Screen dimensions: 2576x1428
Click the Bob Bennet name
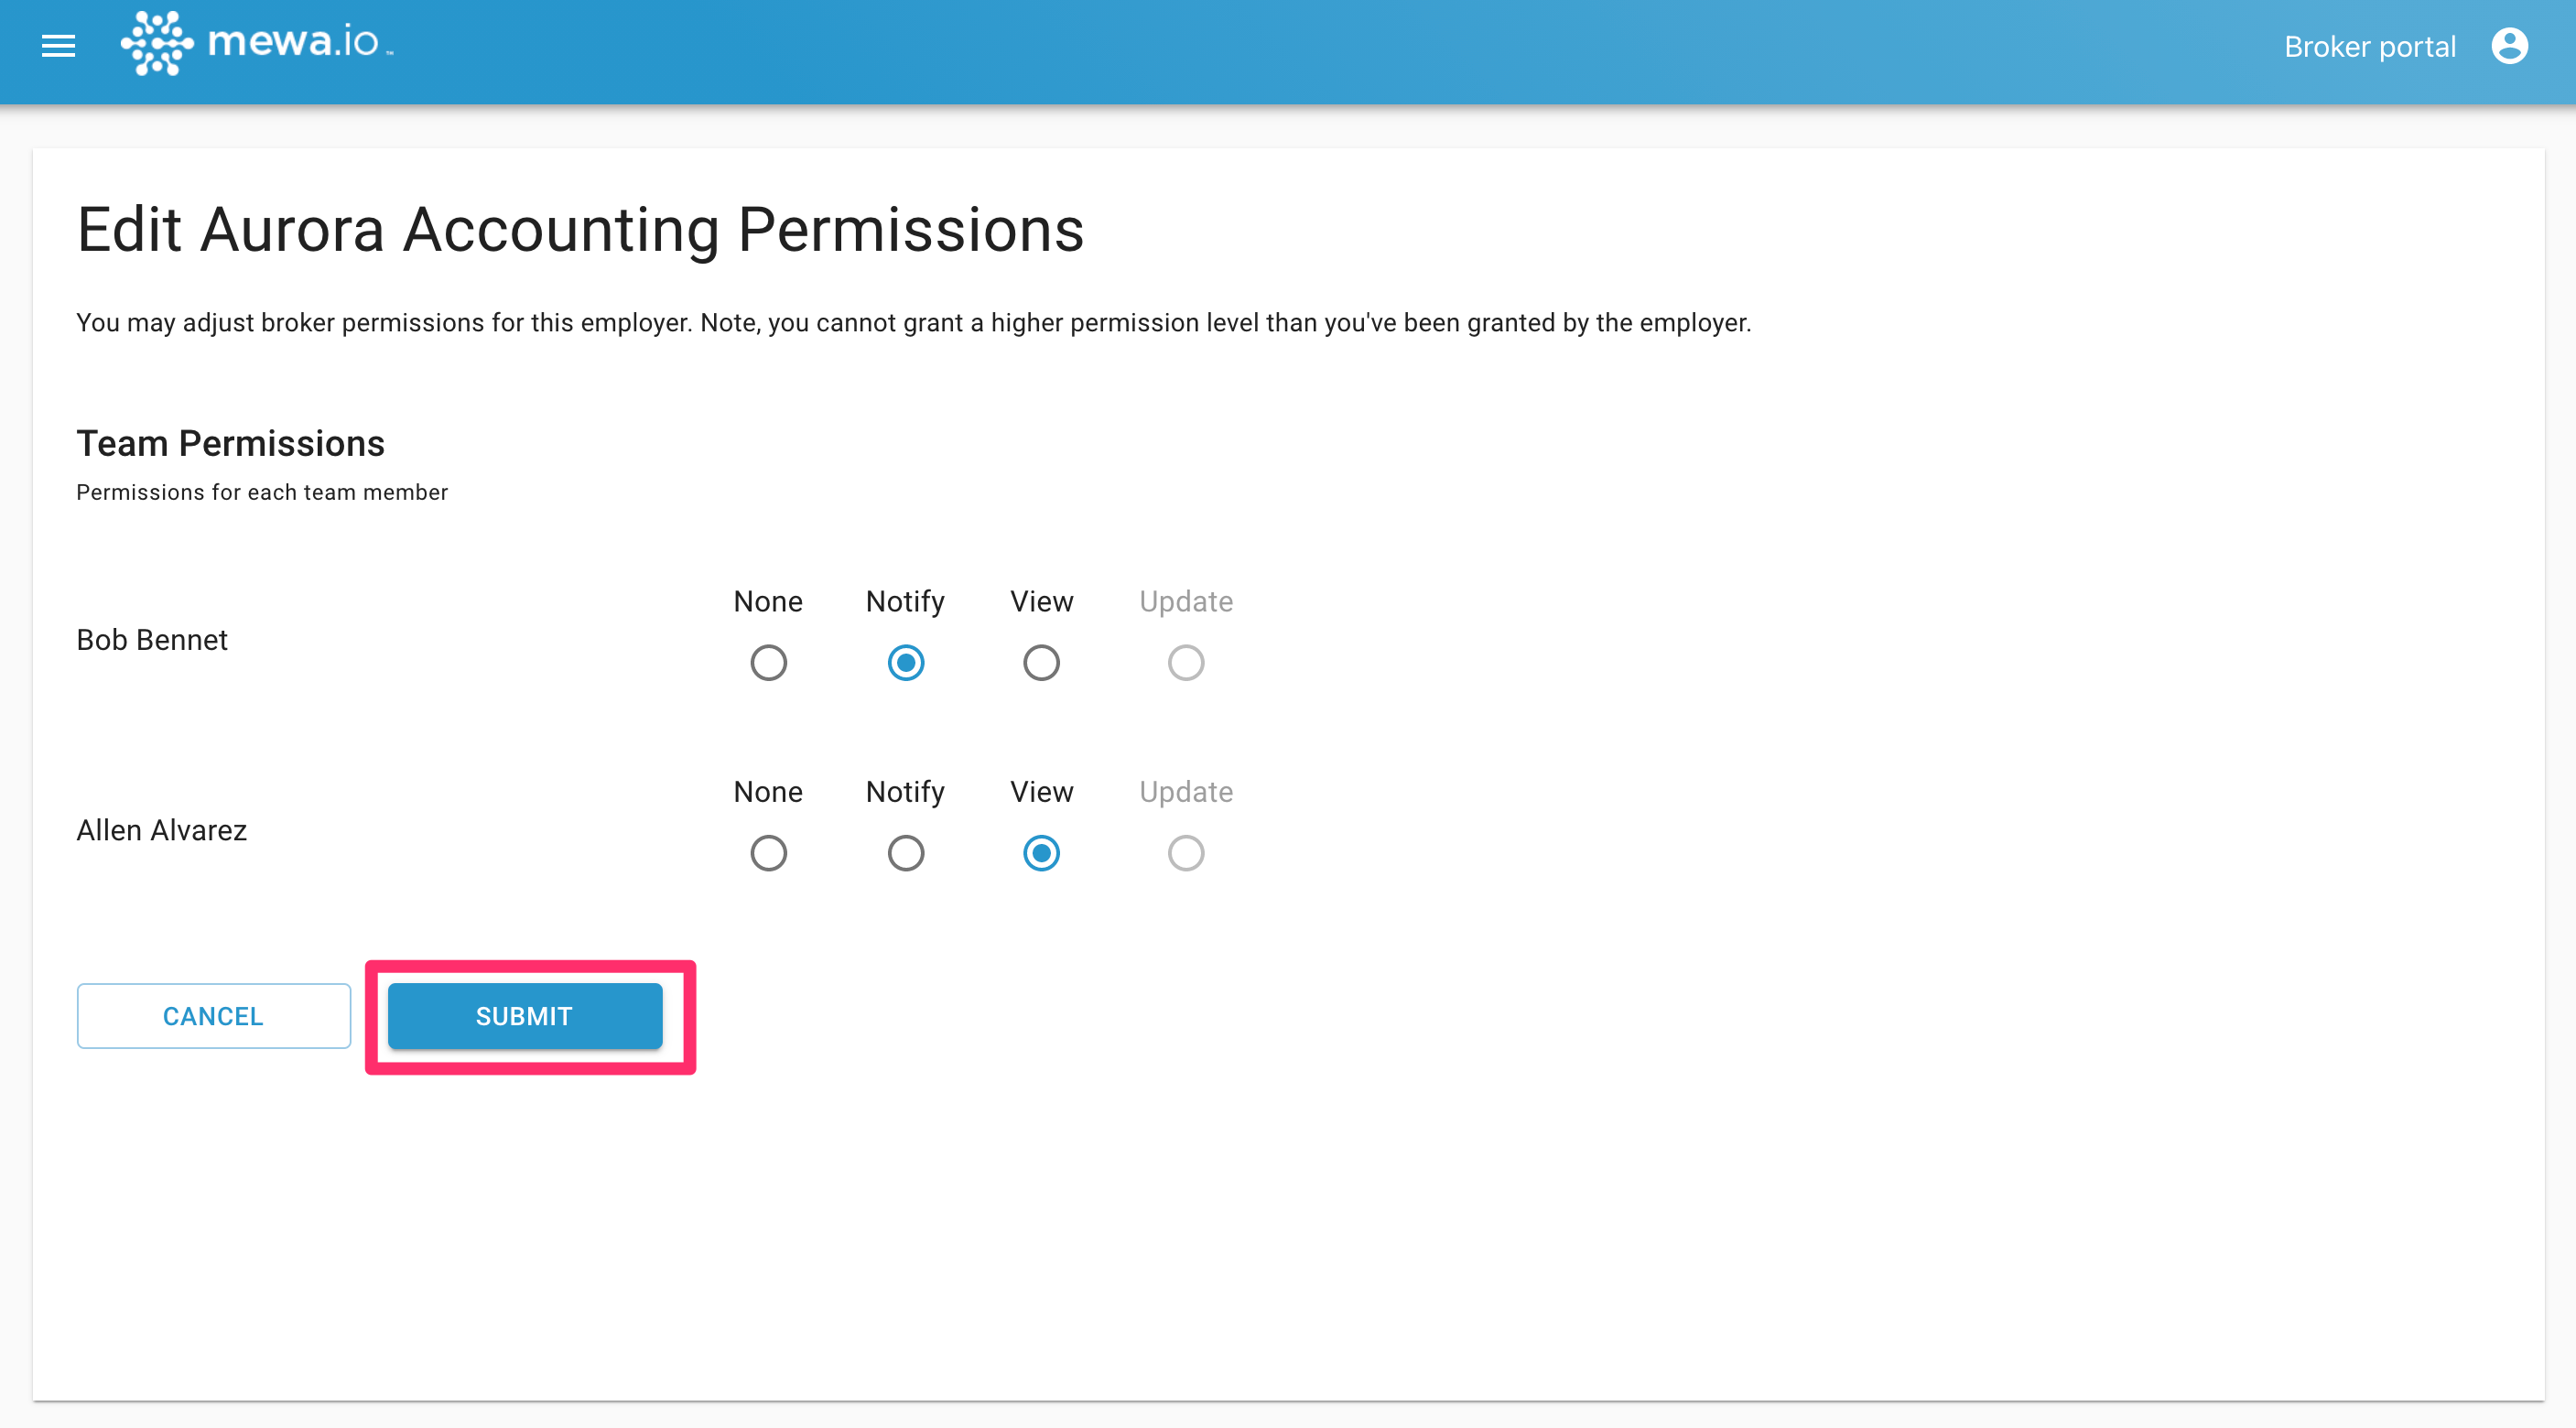(x=152, y=640)
